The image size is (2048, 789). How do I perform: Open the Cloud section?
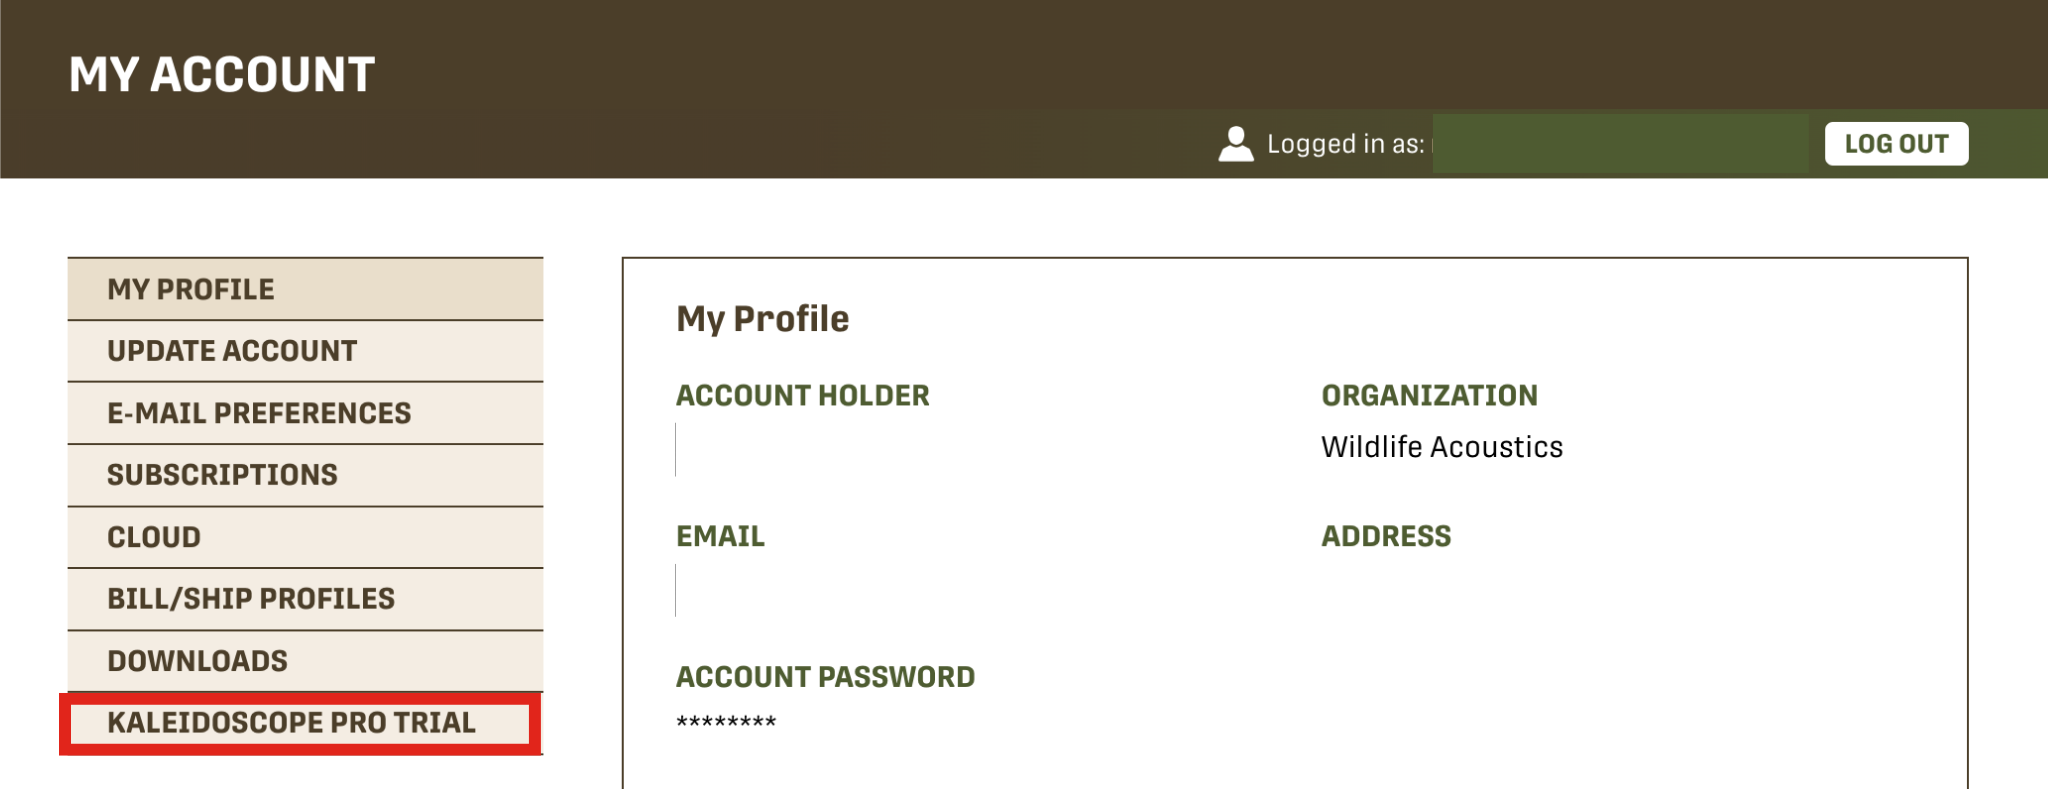(305, 537)
